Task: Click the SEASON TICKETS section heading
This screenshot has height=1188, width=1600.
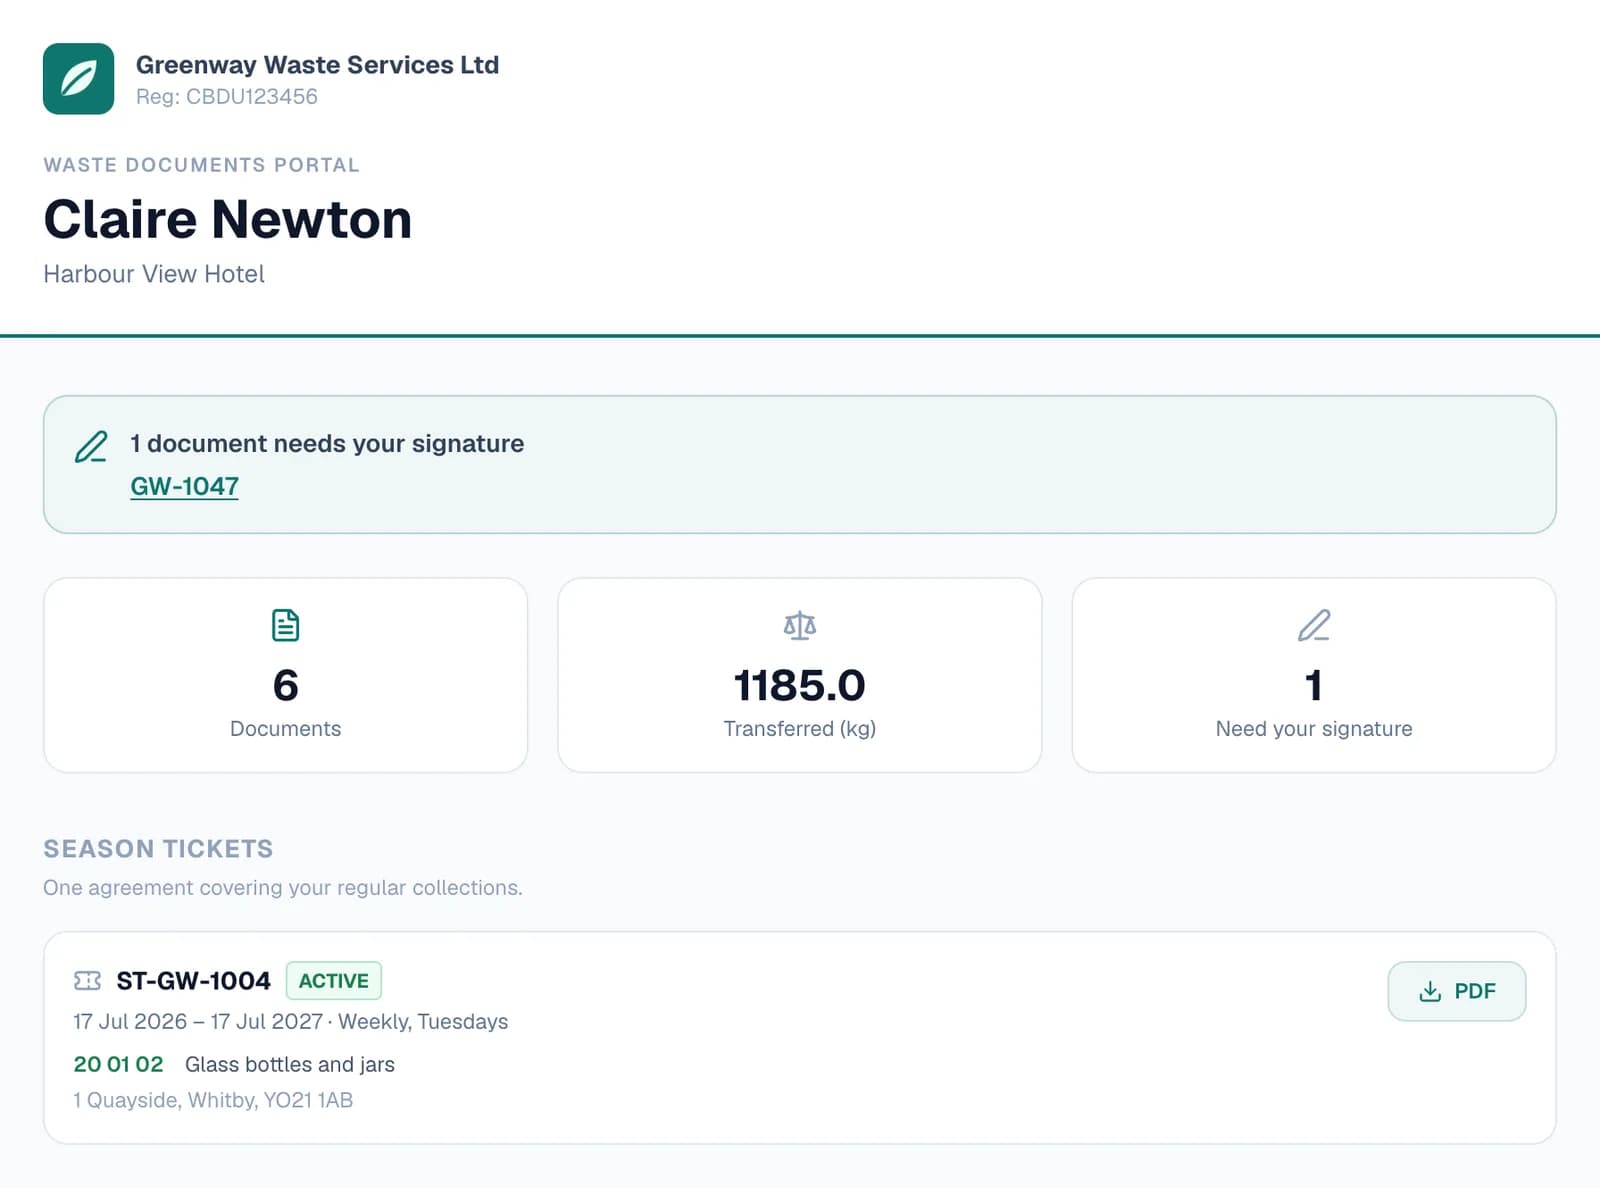Action: point(158,849)
